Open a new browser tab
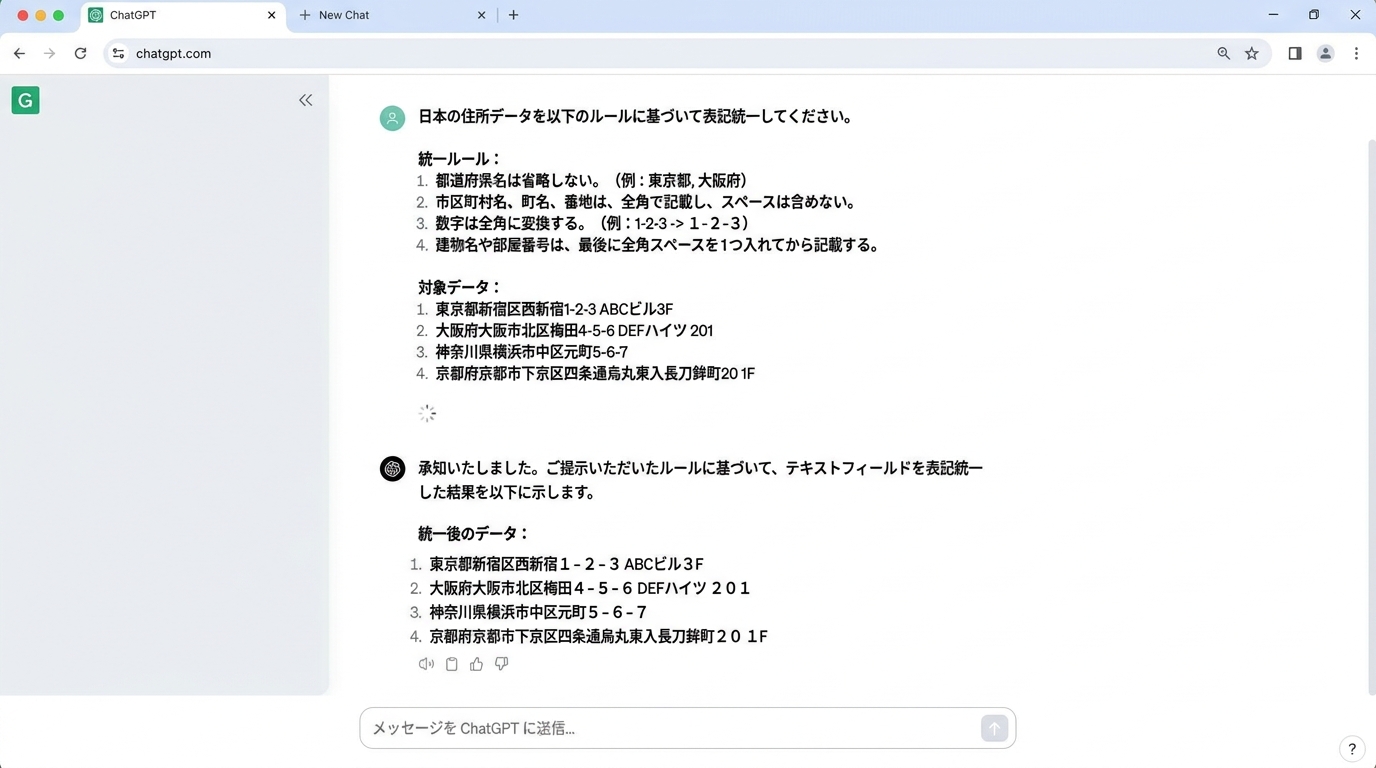 point(513,15)
